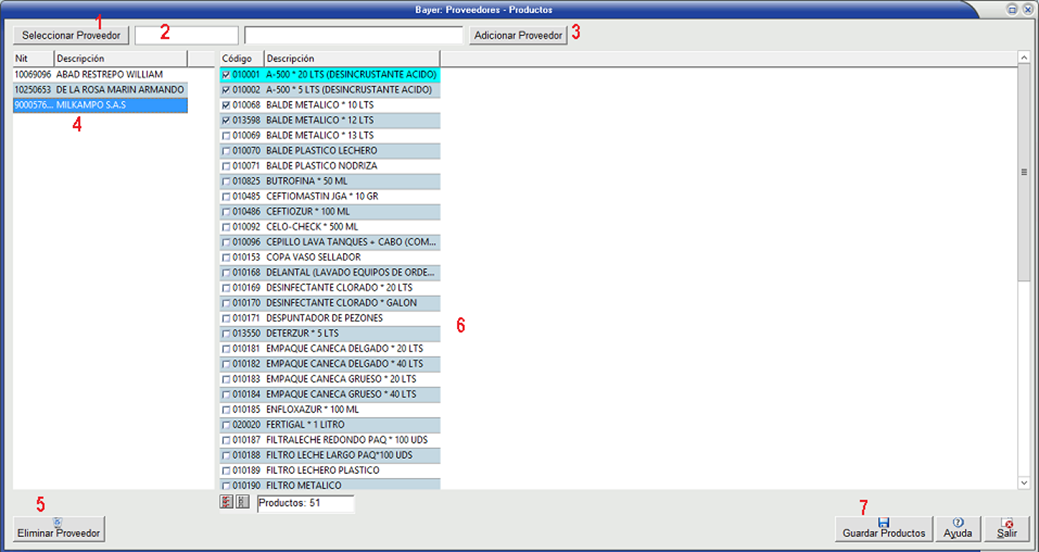The width and height of the screenshot is (1039, 552).
Task: Exit the window using Salir button
Action: point(1007,528)
